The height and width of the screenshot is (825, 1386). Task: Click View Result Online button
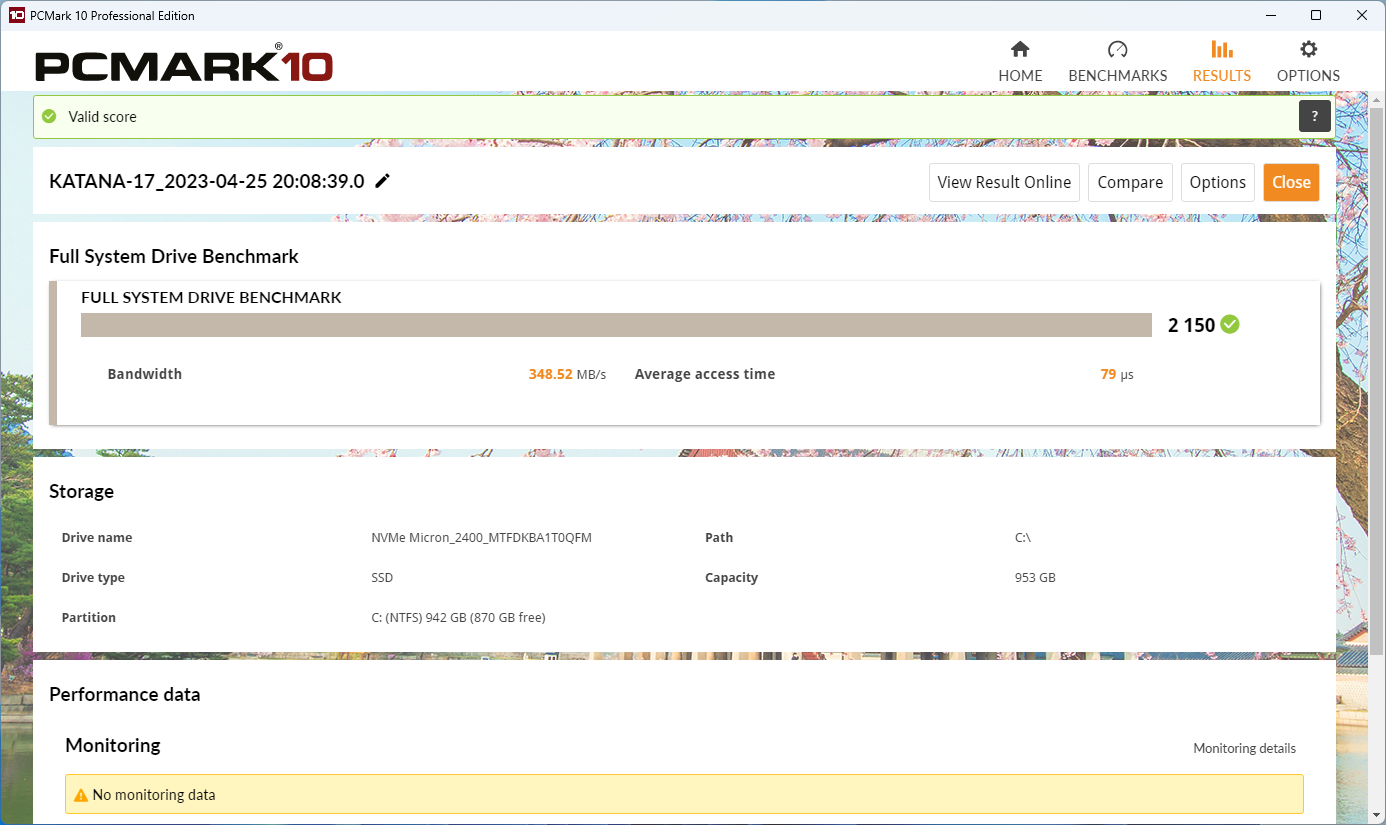pyautogui.click(x=1004, y=182)
